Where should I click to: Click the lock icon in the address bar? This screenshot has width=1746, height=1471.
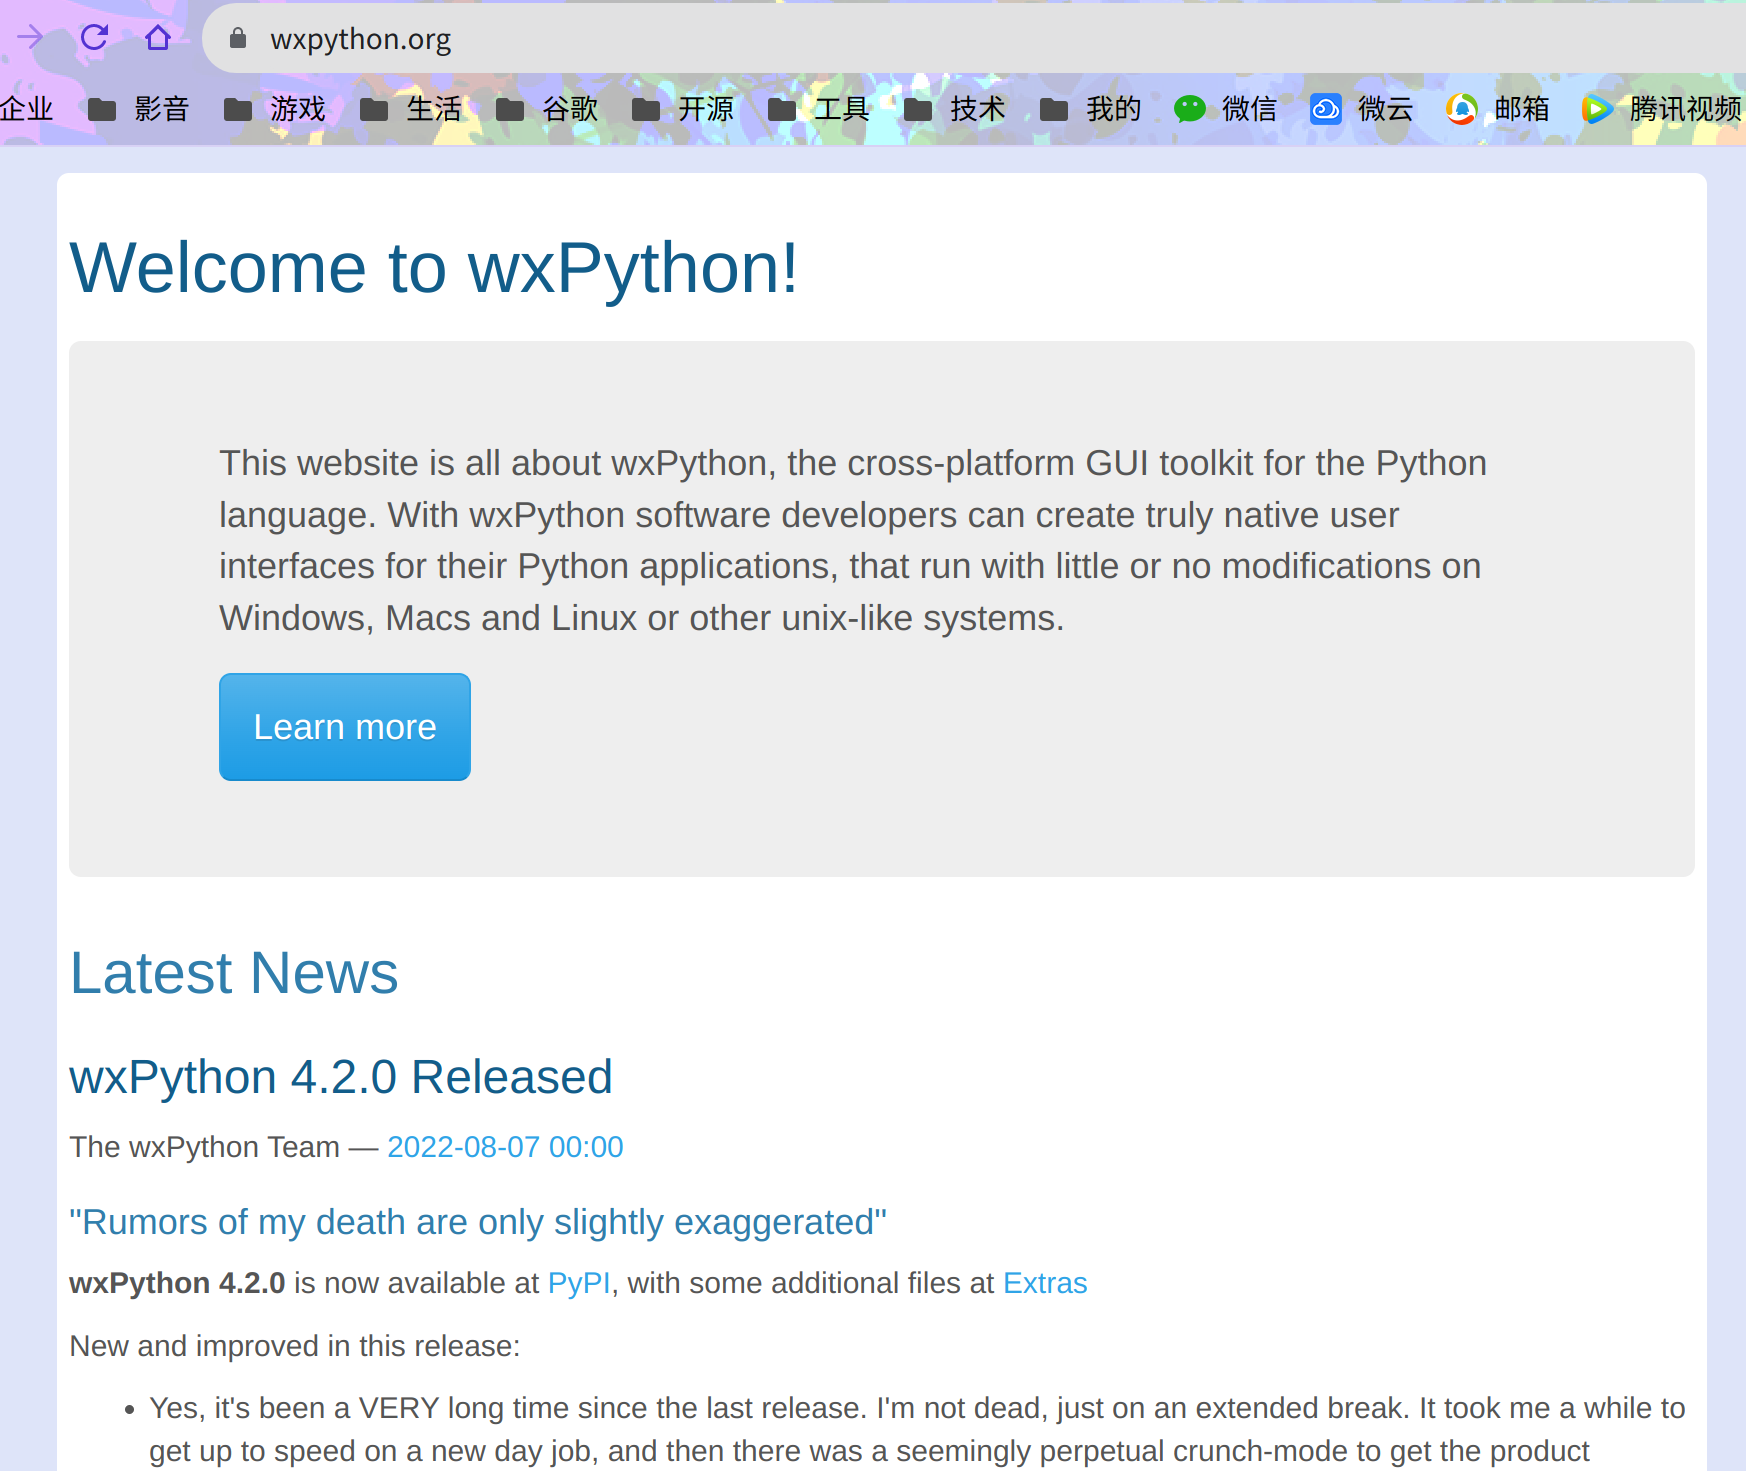(238, 39)
